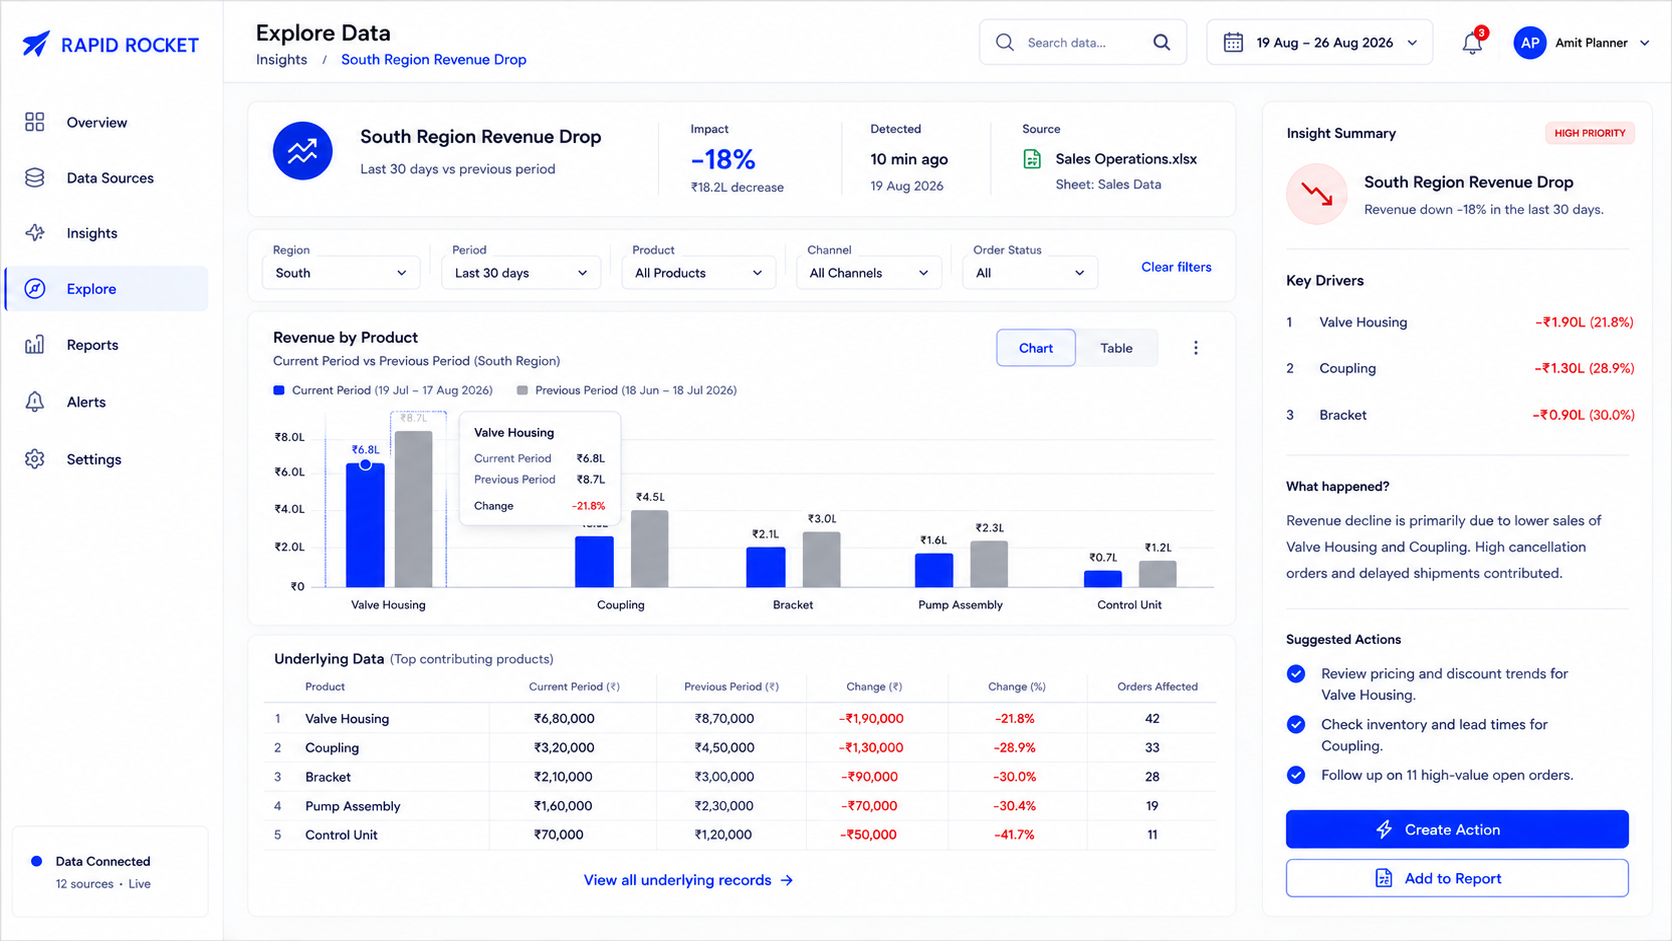Click Coupling previous period gray bar
This screenshot has width=1672, height=941.
(650, 549)
